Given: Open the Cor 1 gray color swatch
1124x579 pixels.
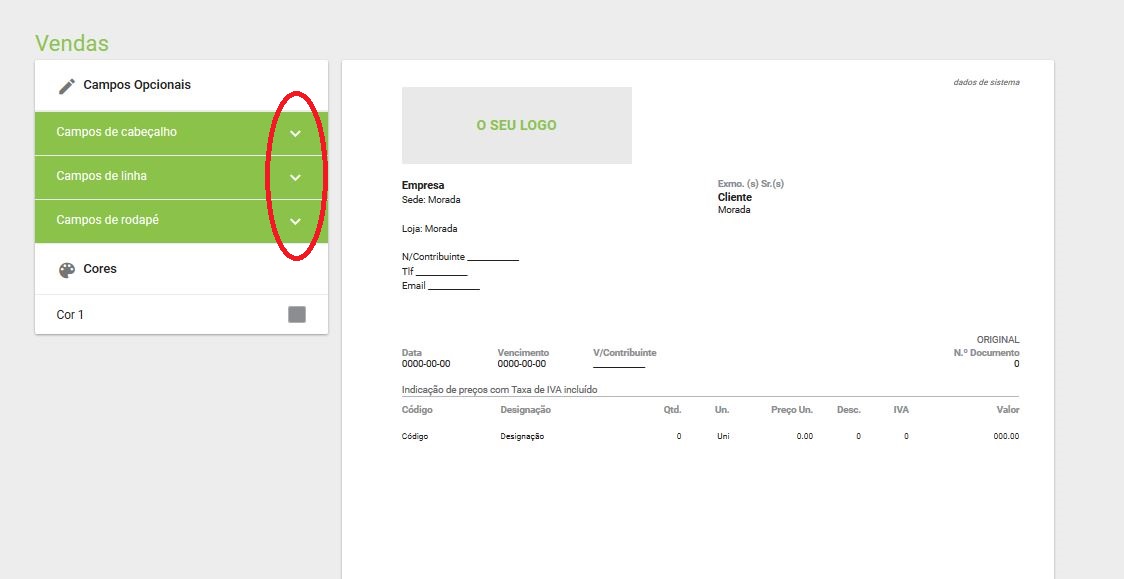Looking at the screenshot, I should point(297,314).
